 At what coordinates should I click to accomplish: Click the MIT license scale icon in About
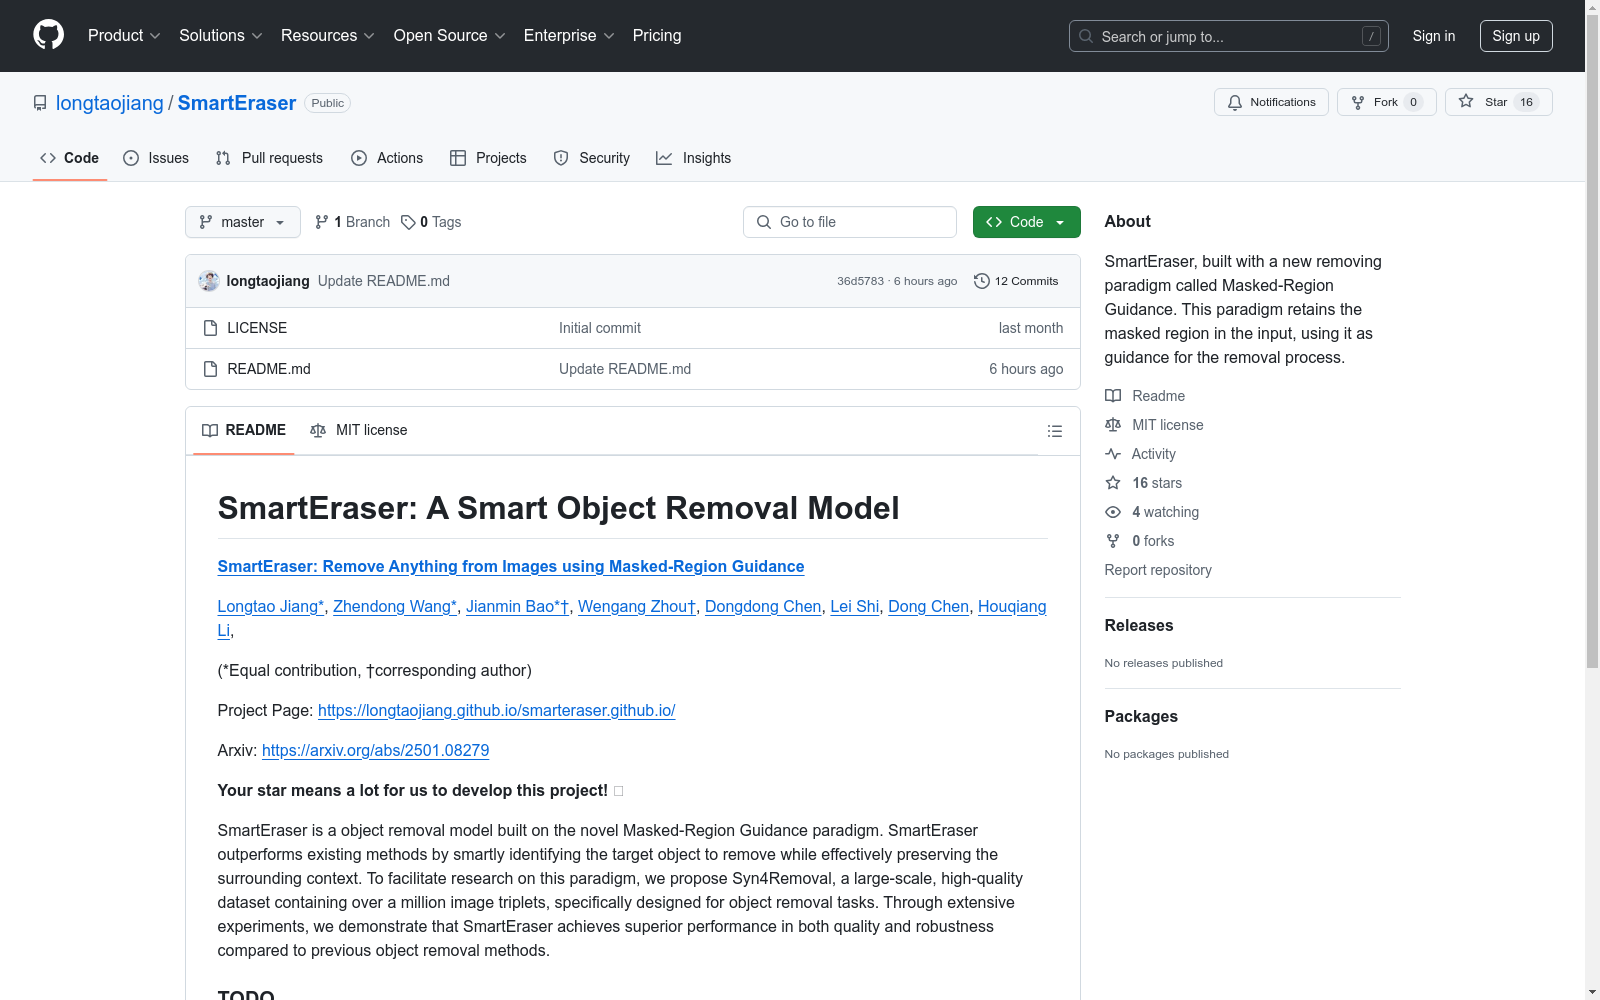1113,425
